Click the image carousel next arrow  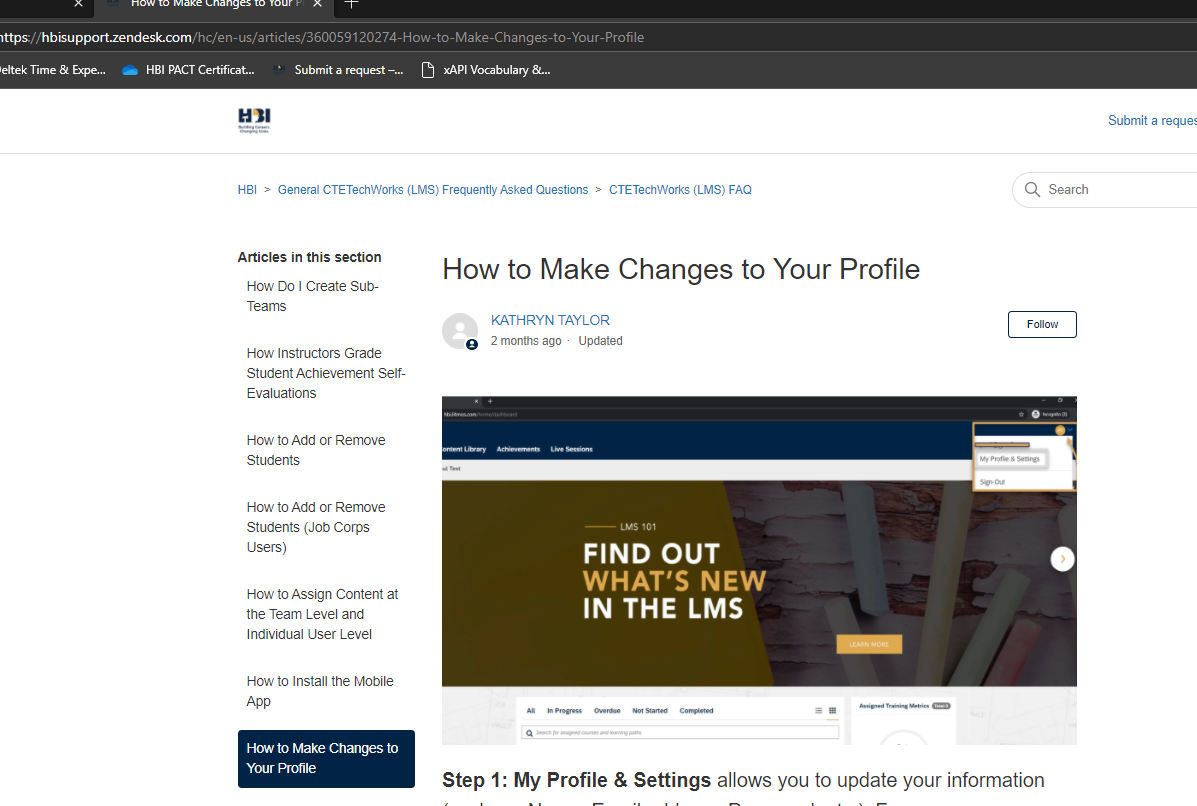click(x=1062, y=559)
